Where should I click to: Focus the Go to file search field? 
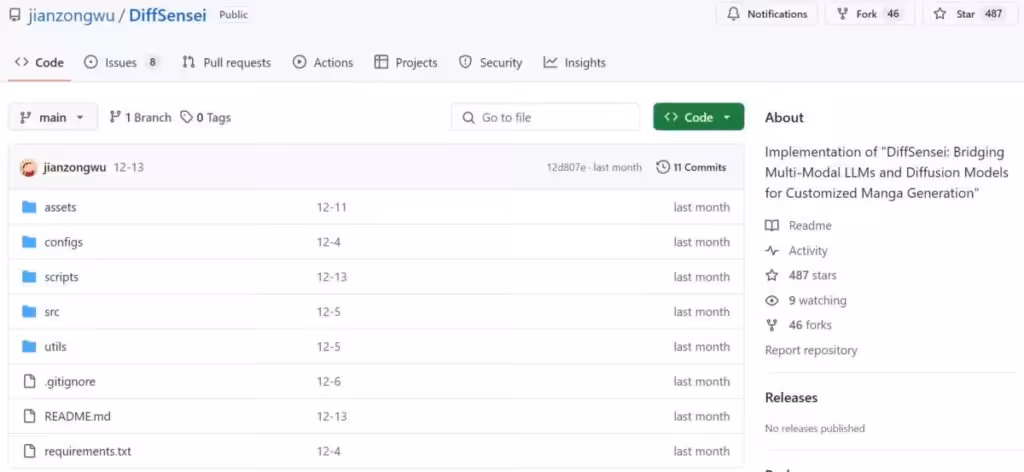[545, 117]
